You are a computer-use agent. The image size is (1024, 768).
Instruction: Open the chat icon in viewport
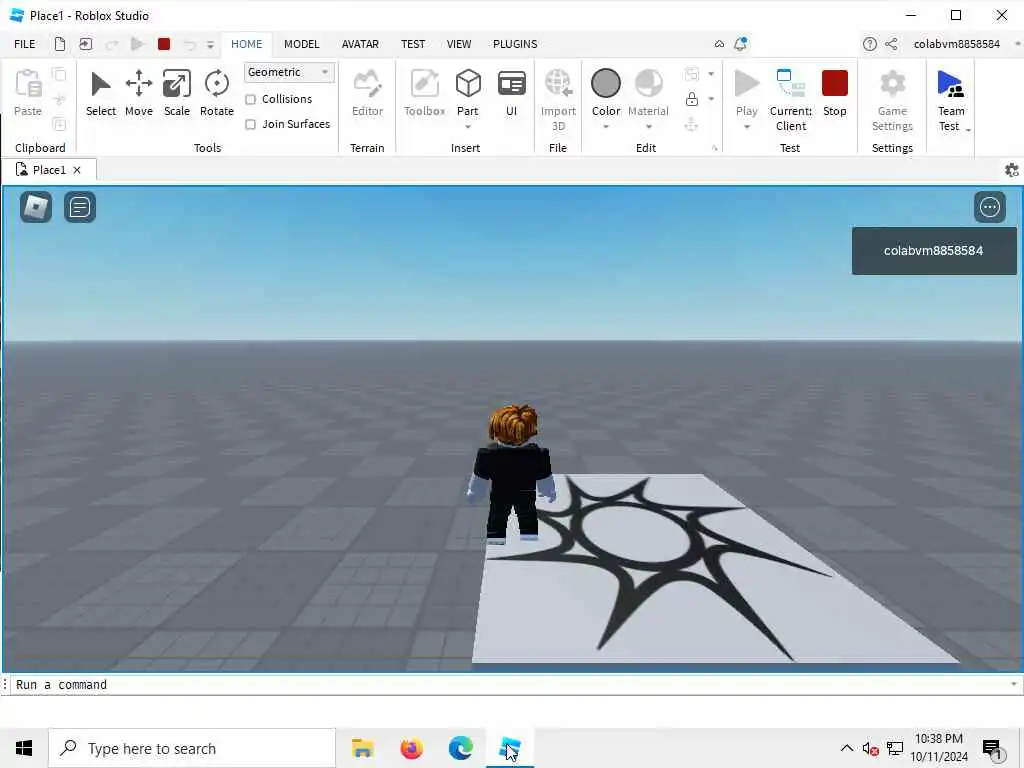[x=80, y=207]
